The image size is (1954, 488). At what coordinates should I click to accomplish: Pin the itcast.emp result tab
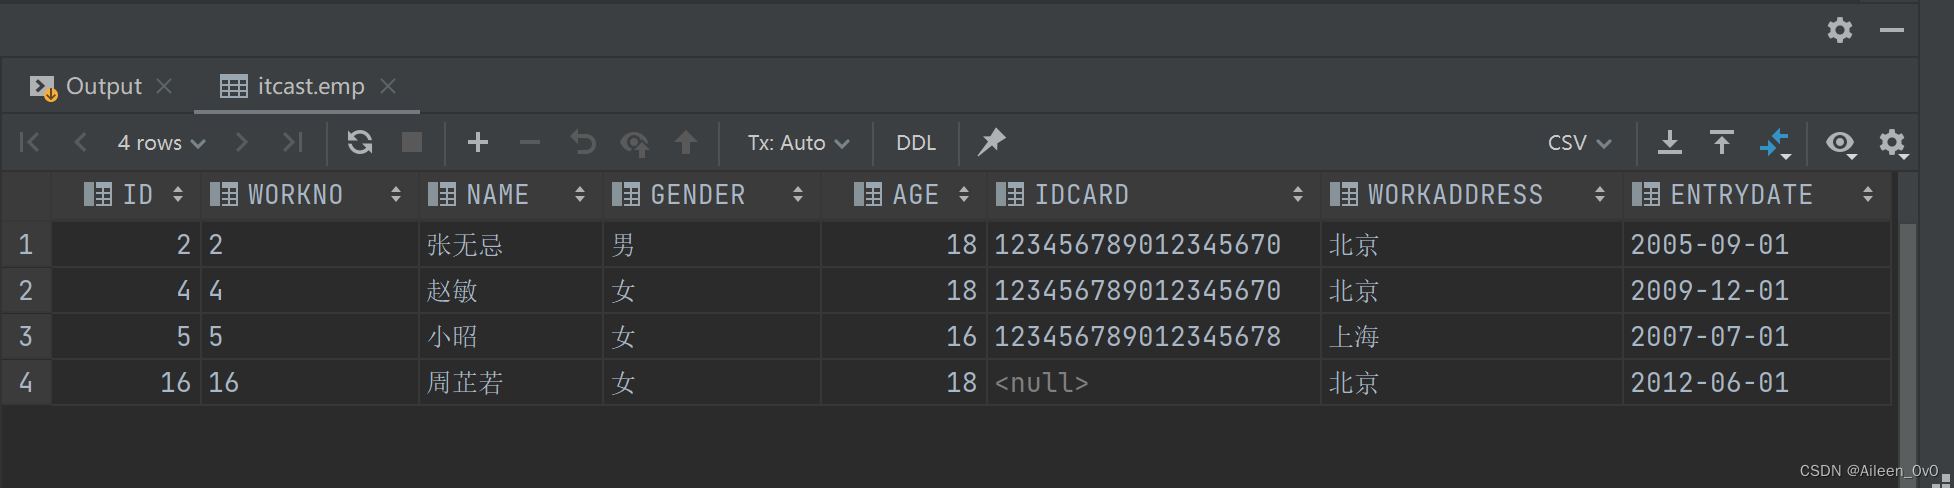(991, 143)
